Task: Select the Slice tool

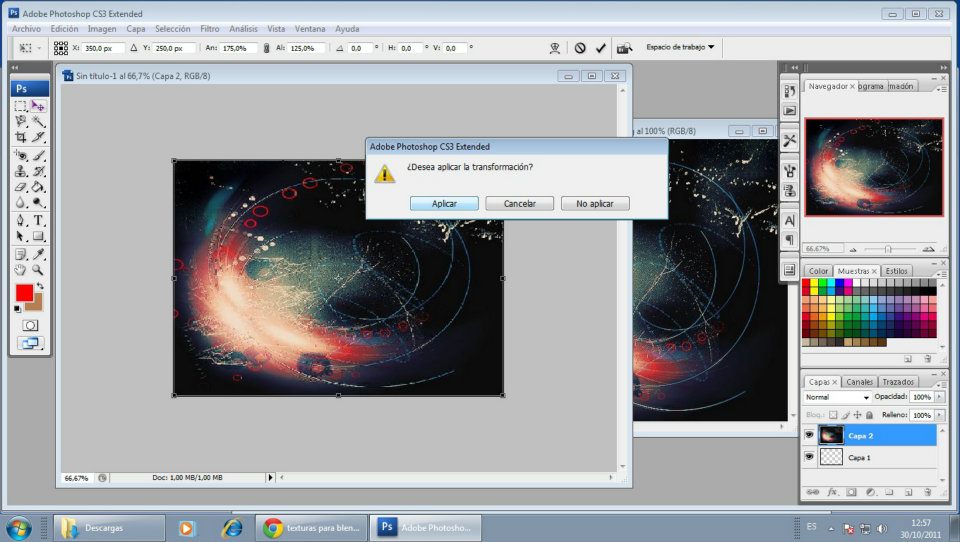Action: (38, 137)
